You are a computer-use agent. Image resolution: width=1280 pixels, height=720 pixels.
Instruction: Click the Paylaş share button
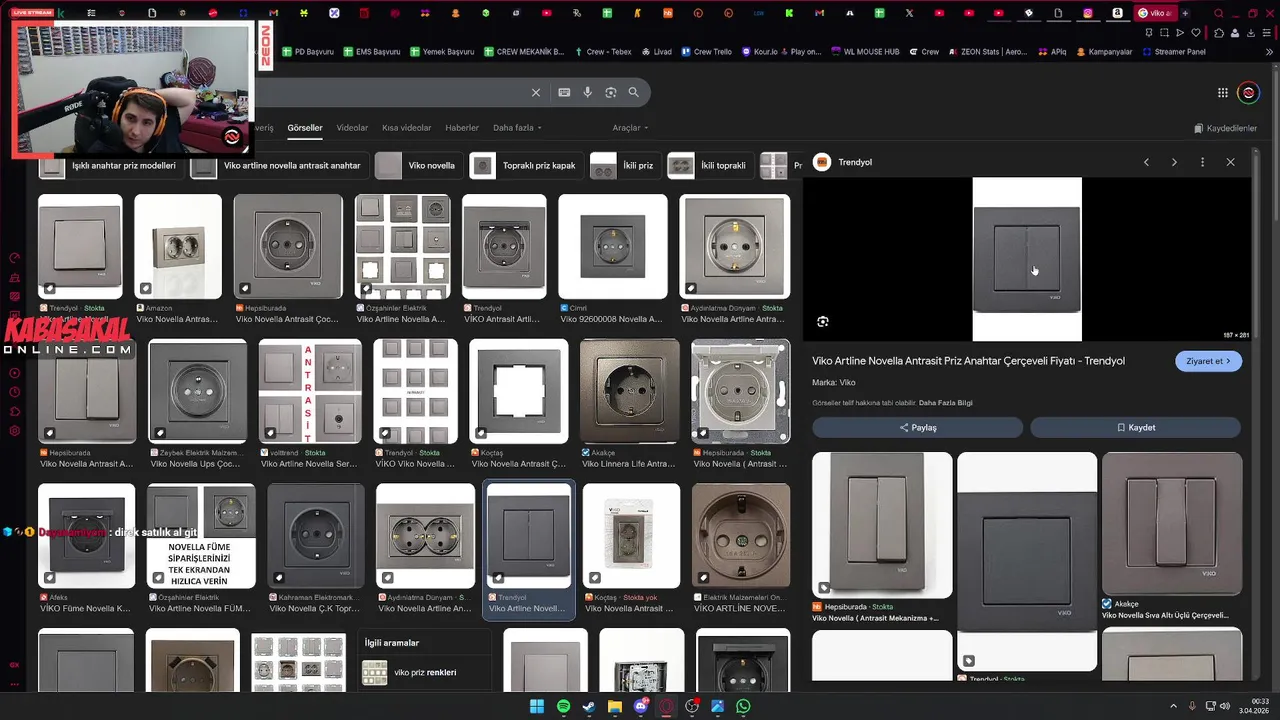point(917,427)
